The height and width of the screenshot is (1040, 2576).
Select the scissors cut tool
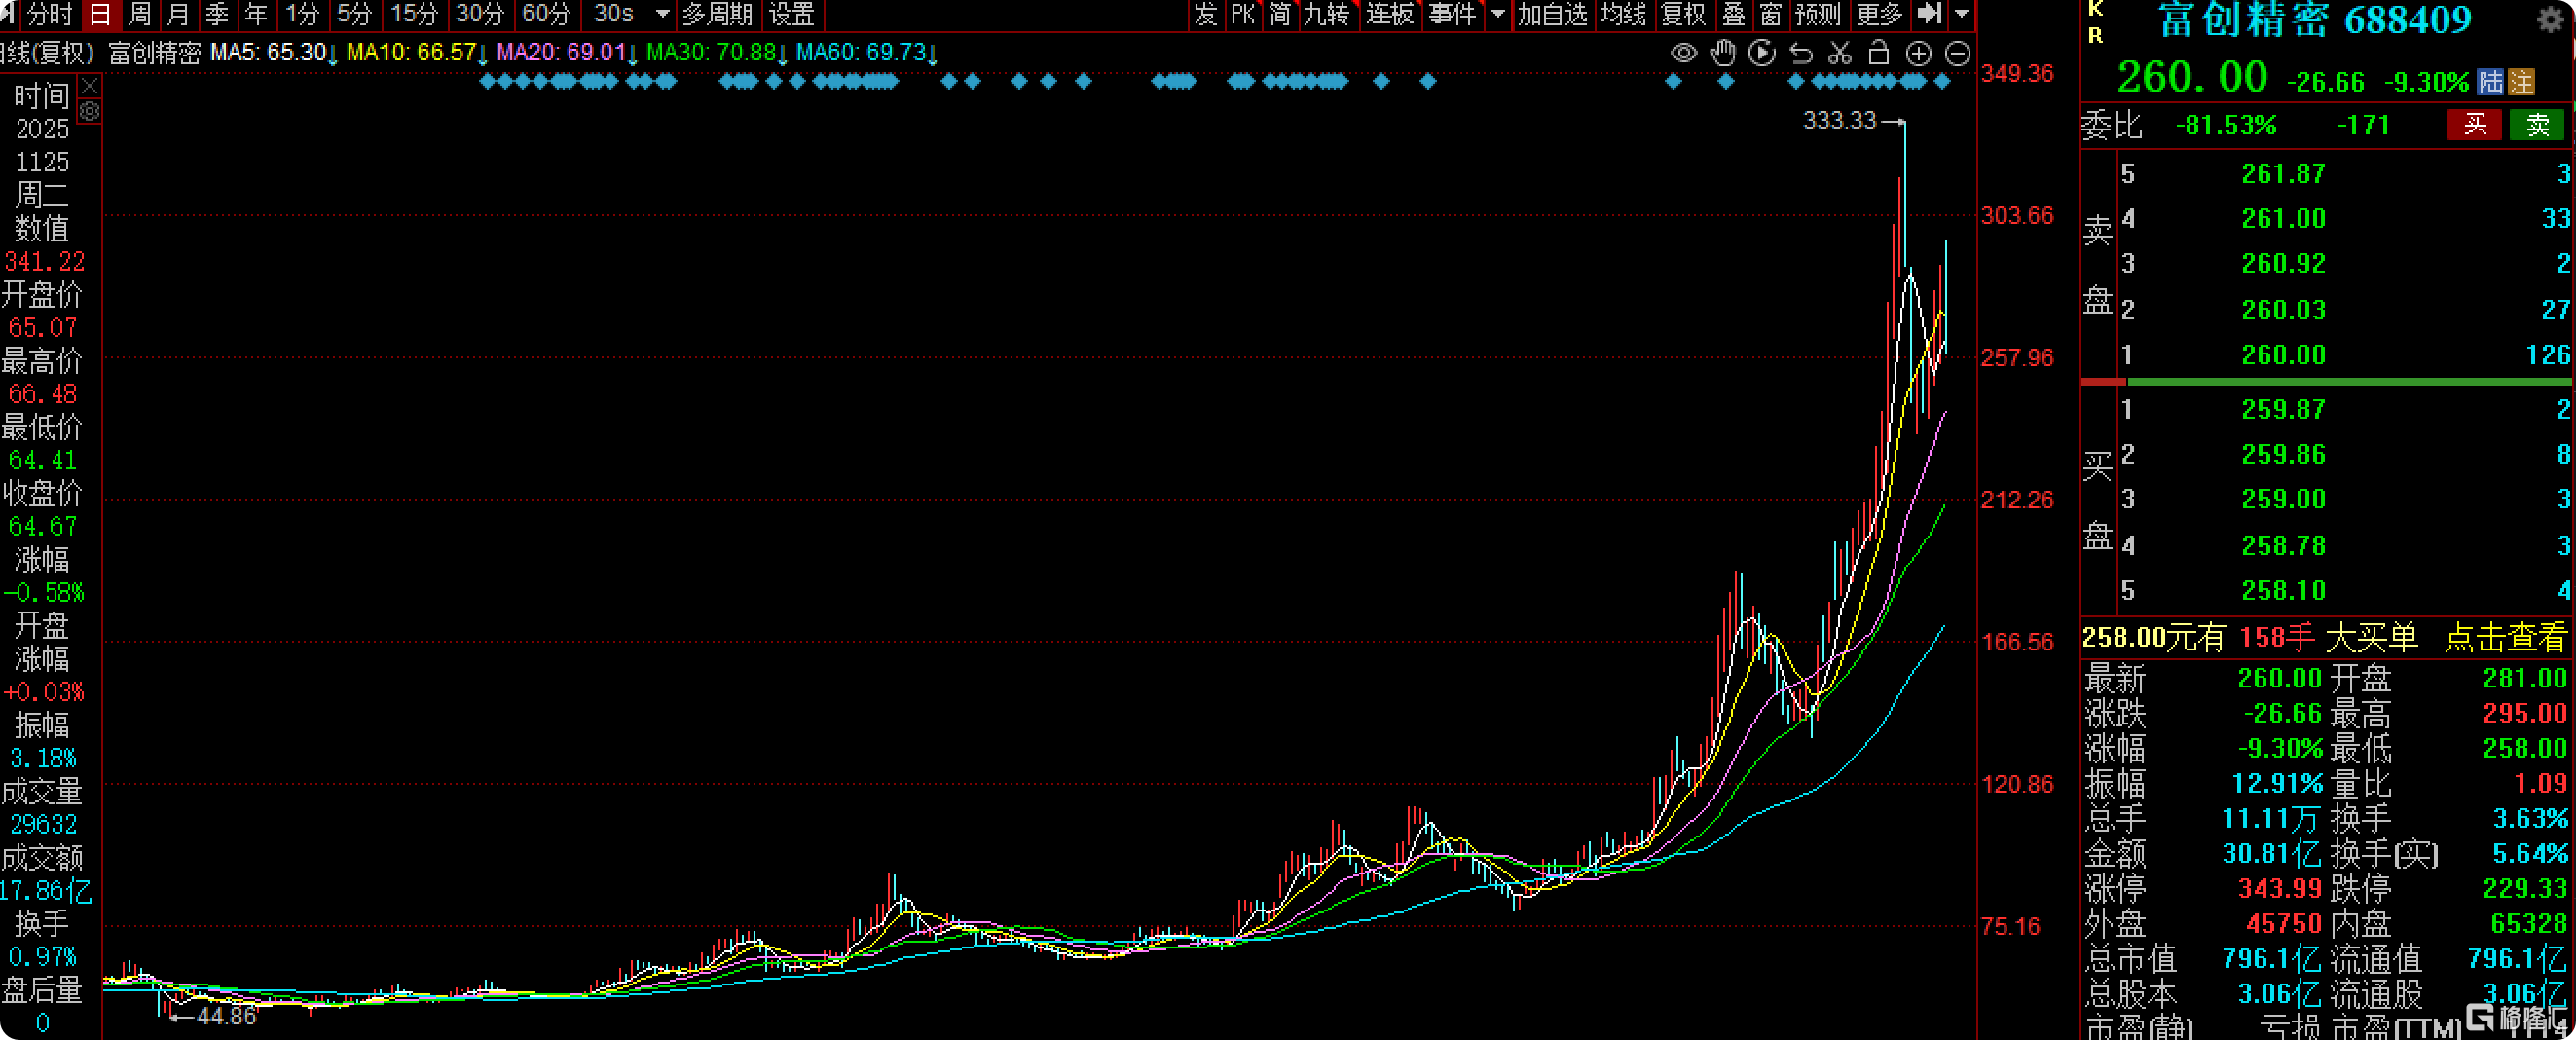pos(1840,53)
